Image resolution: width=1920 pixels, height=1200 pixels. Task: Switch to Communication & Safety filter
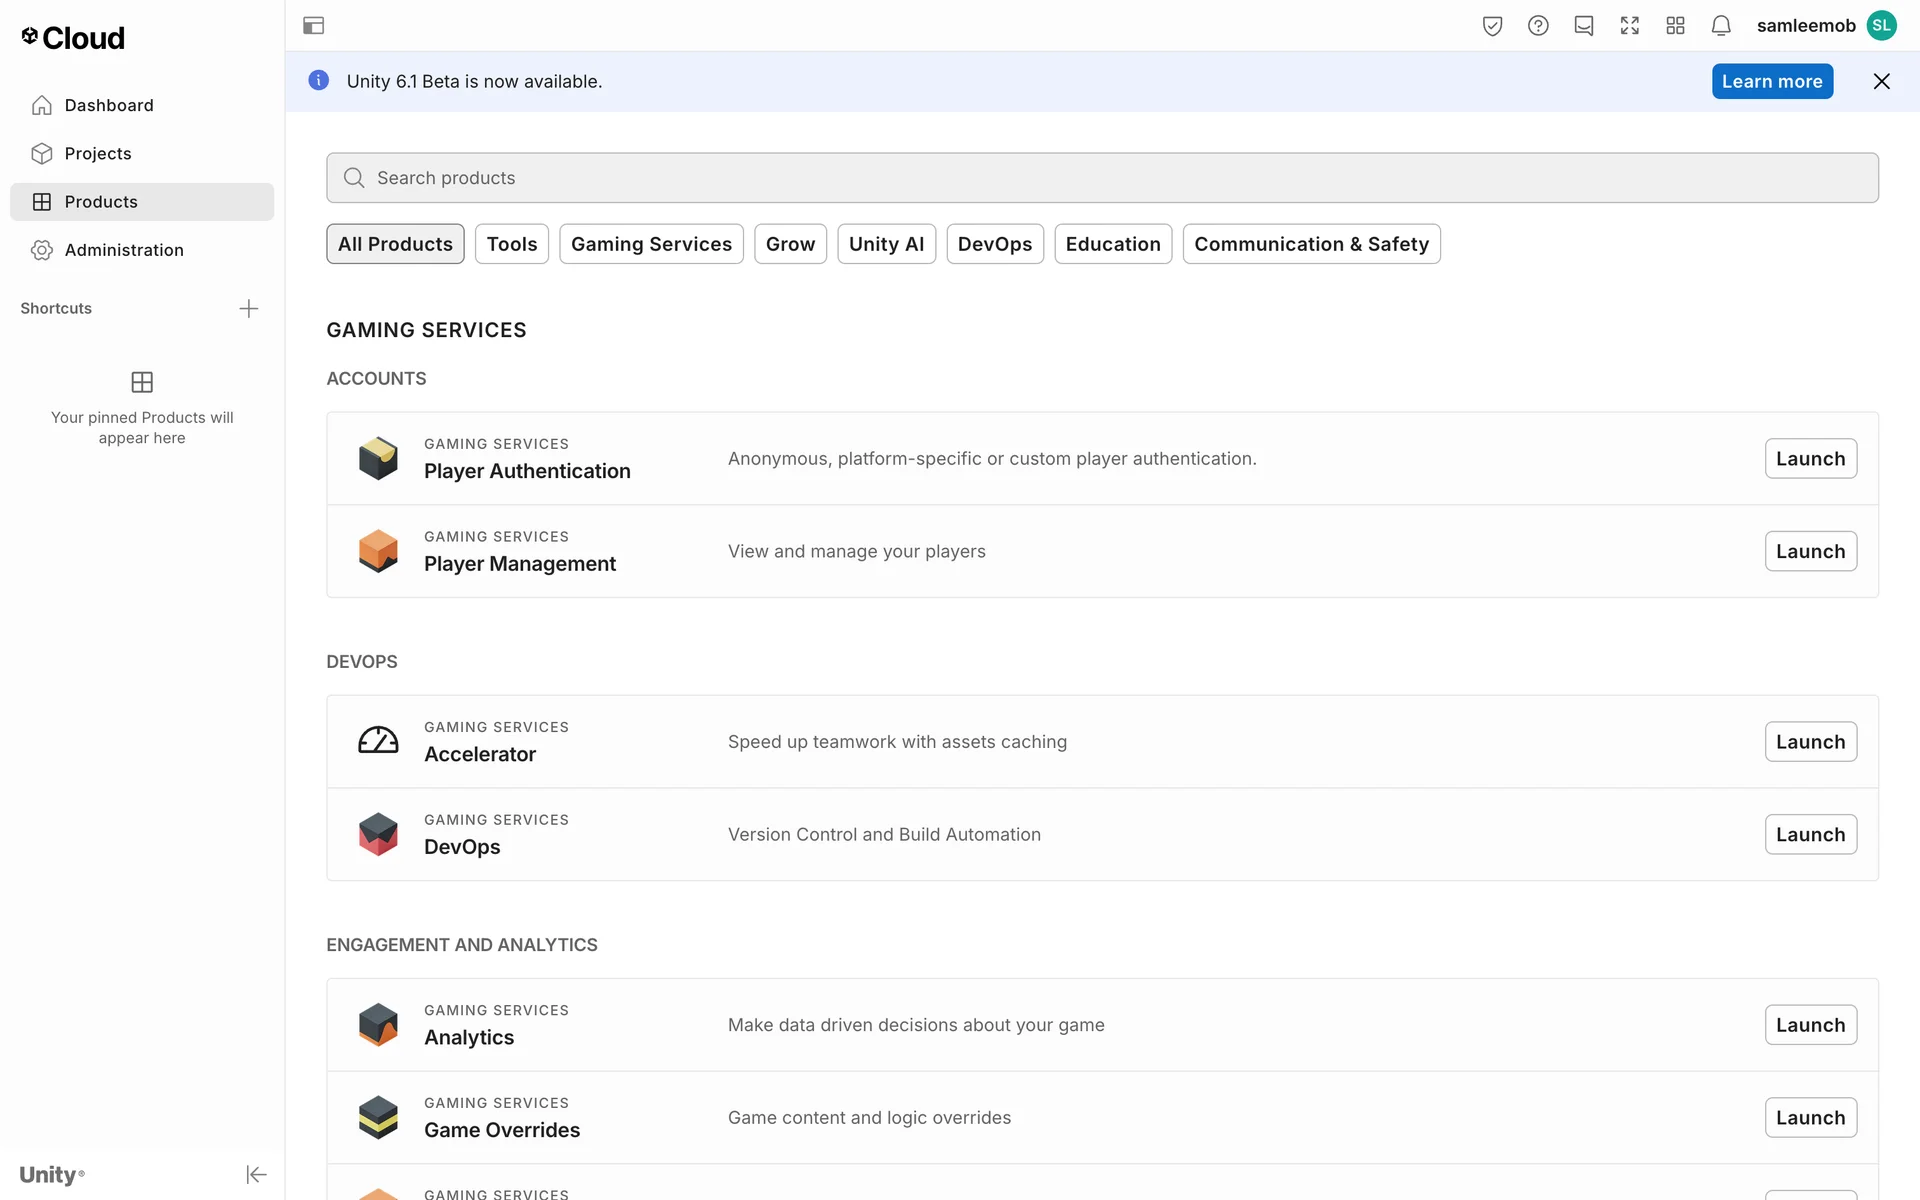tap(1311, 244)
